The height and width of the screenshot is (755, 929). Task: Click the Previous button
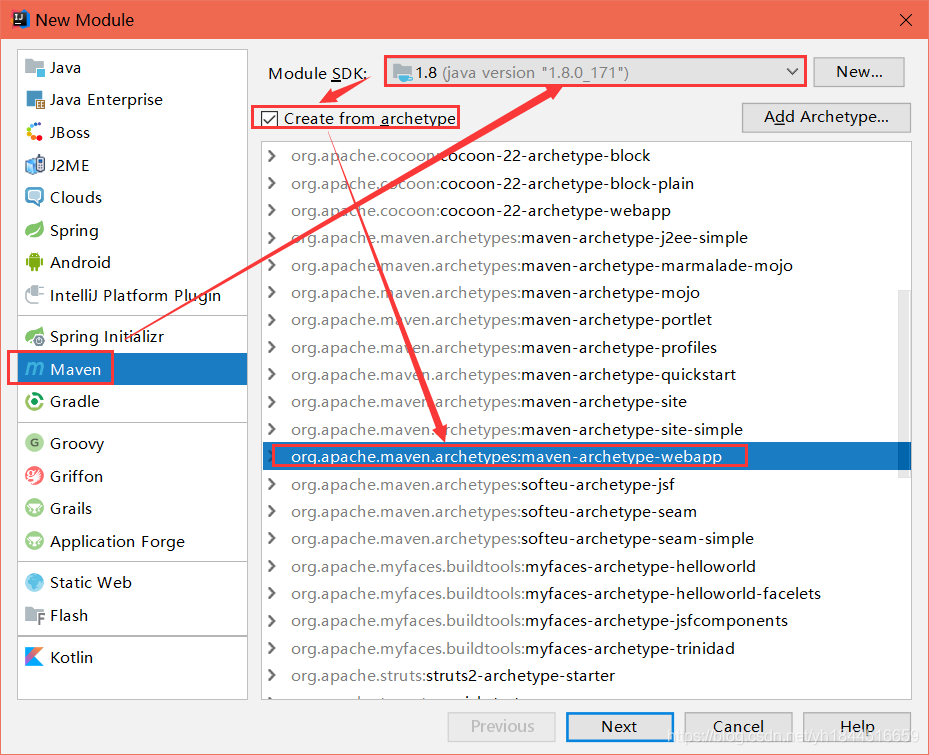(x=502, y=727)
